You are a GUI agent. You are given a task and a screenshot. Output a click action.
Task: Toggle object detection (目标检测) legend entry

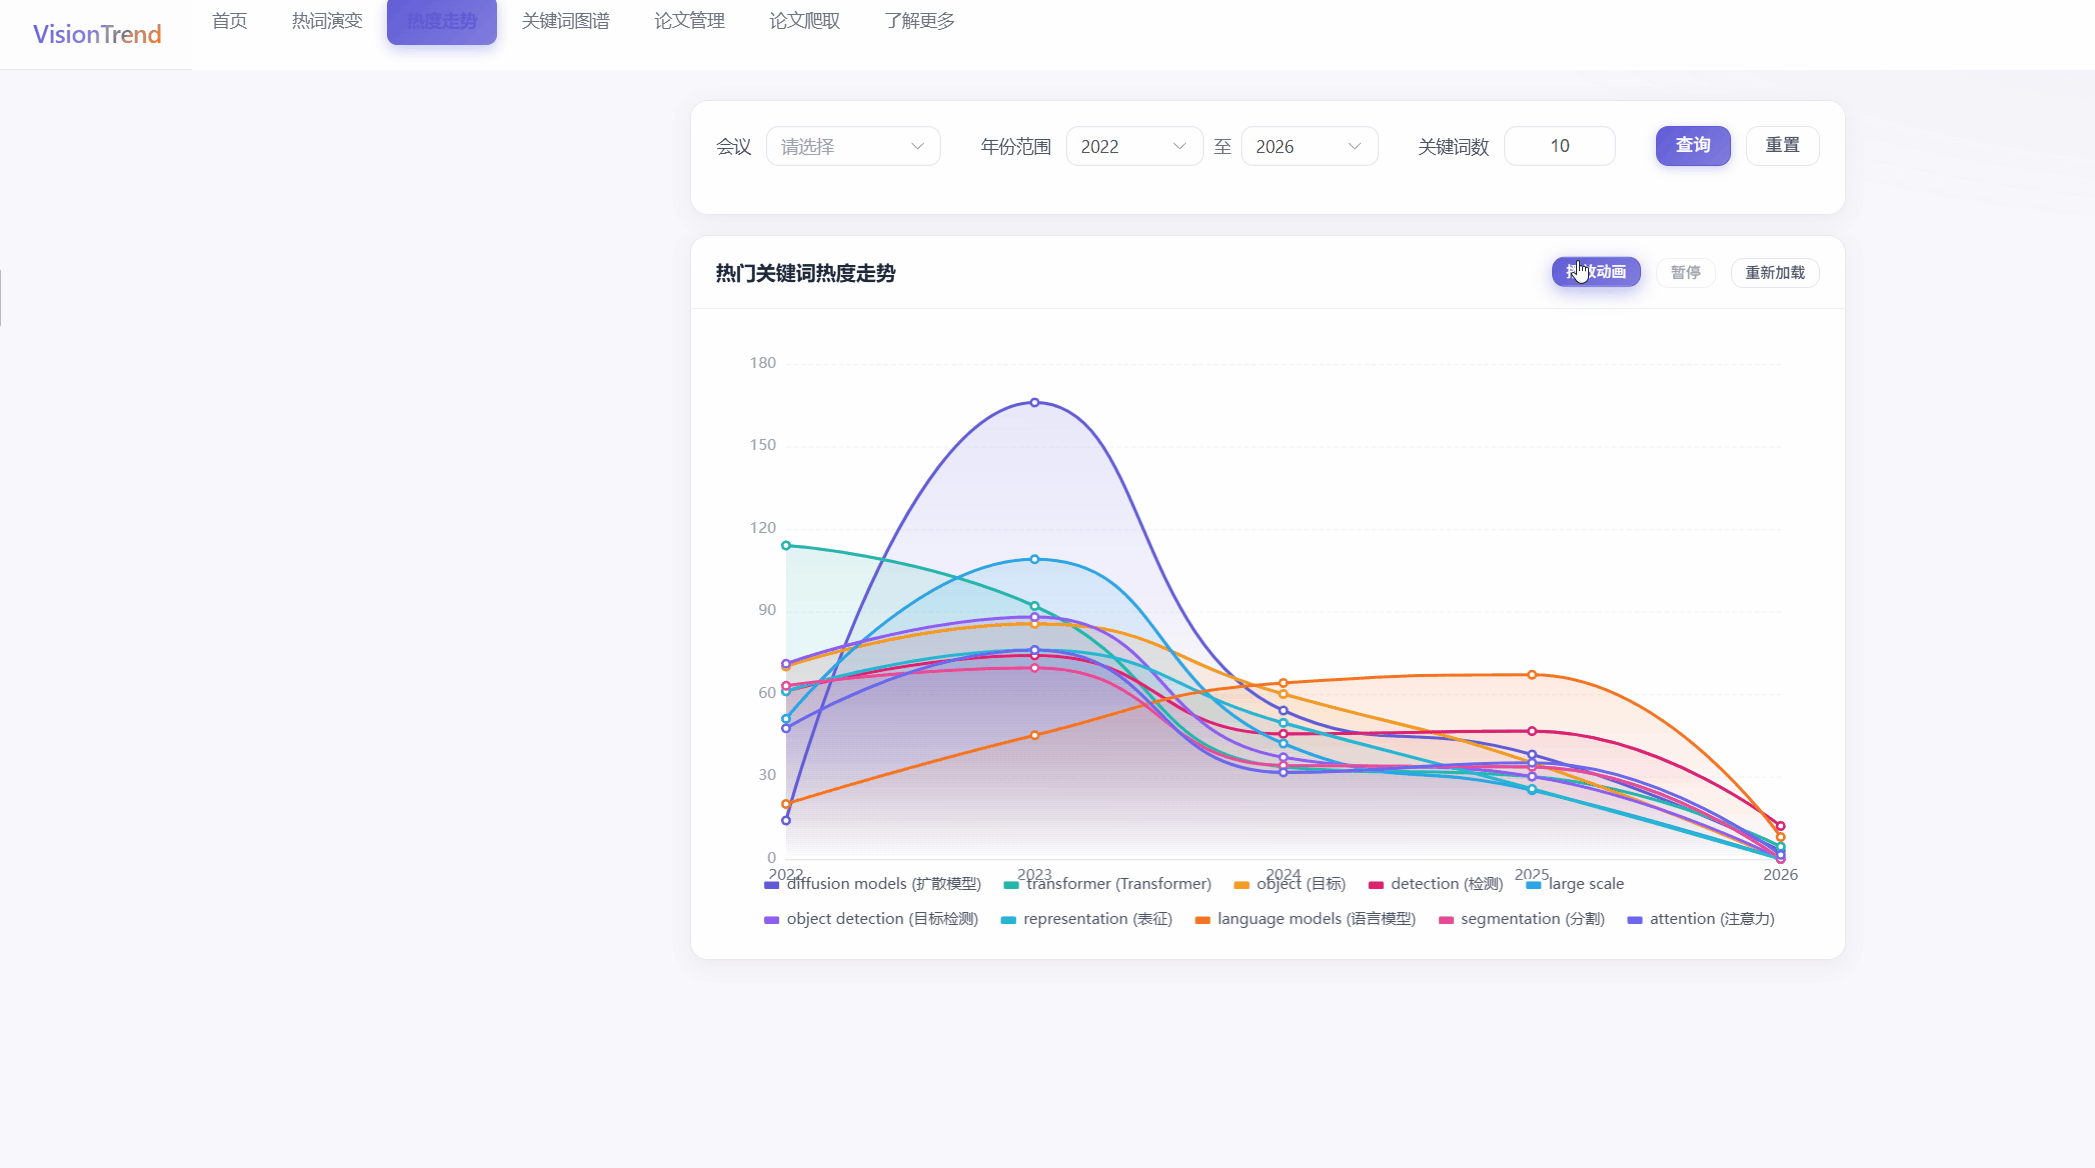[871, 919]
